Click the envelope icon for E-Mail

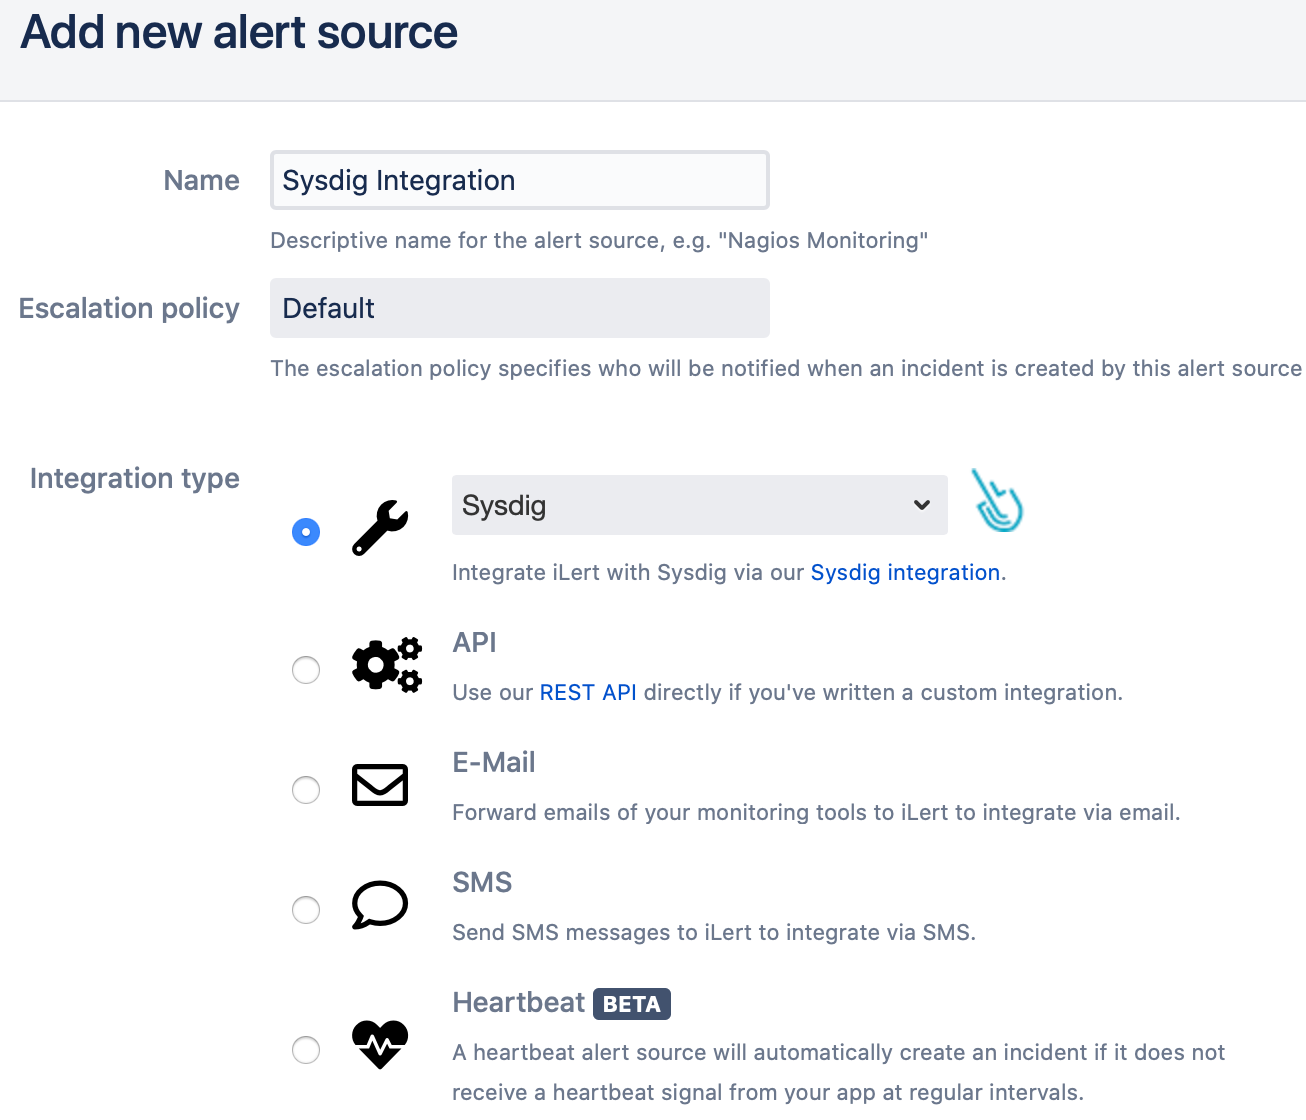(x=380, y=785)
